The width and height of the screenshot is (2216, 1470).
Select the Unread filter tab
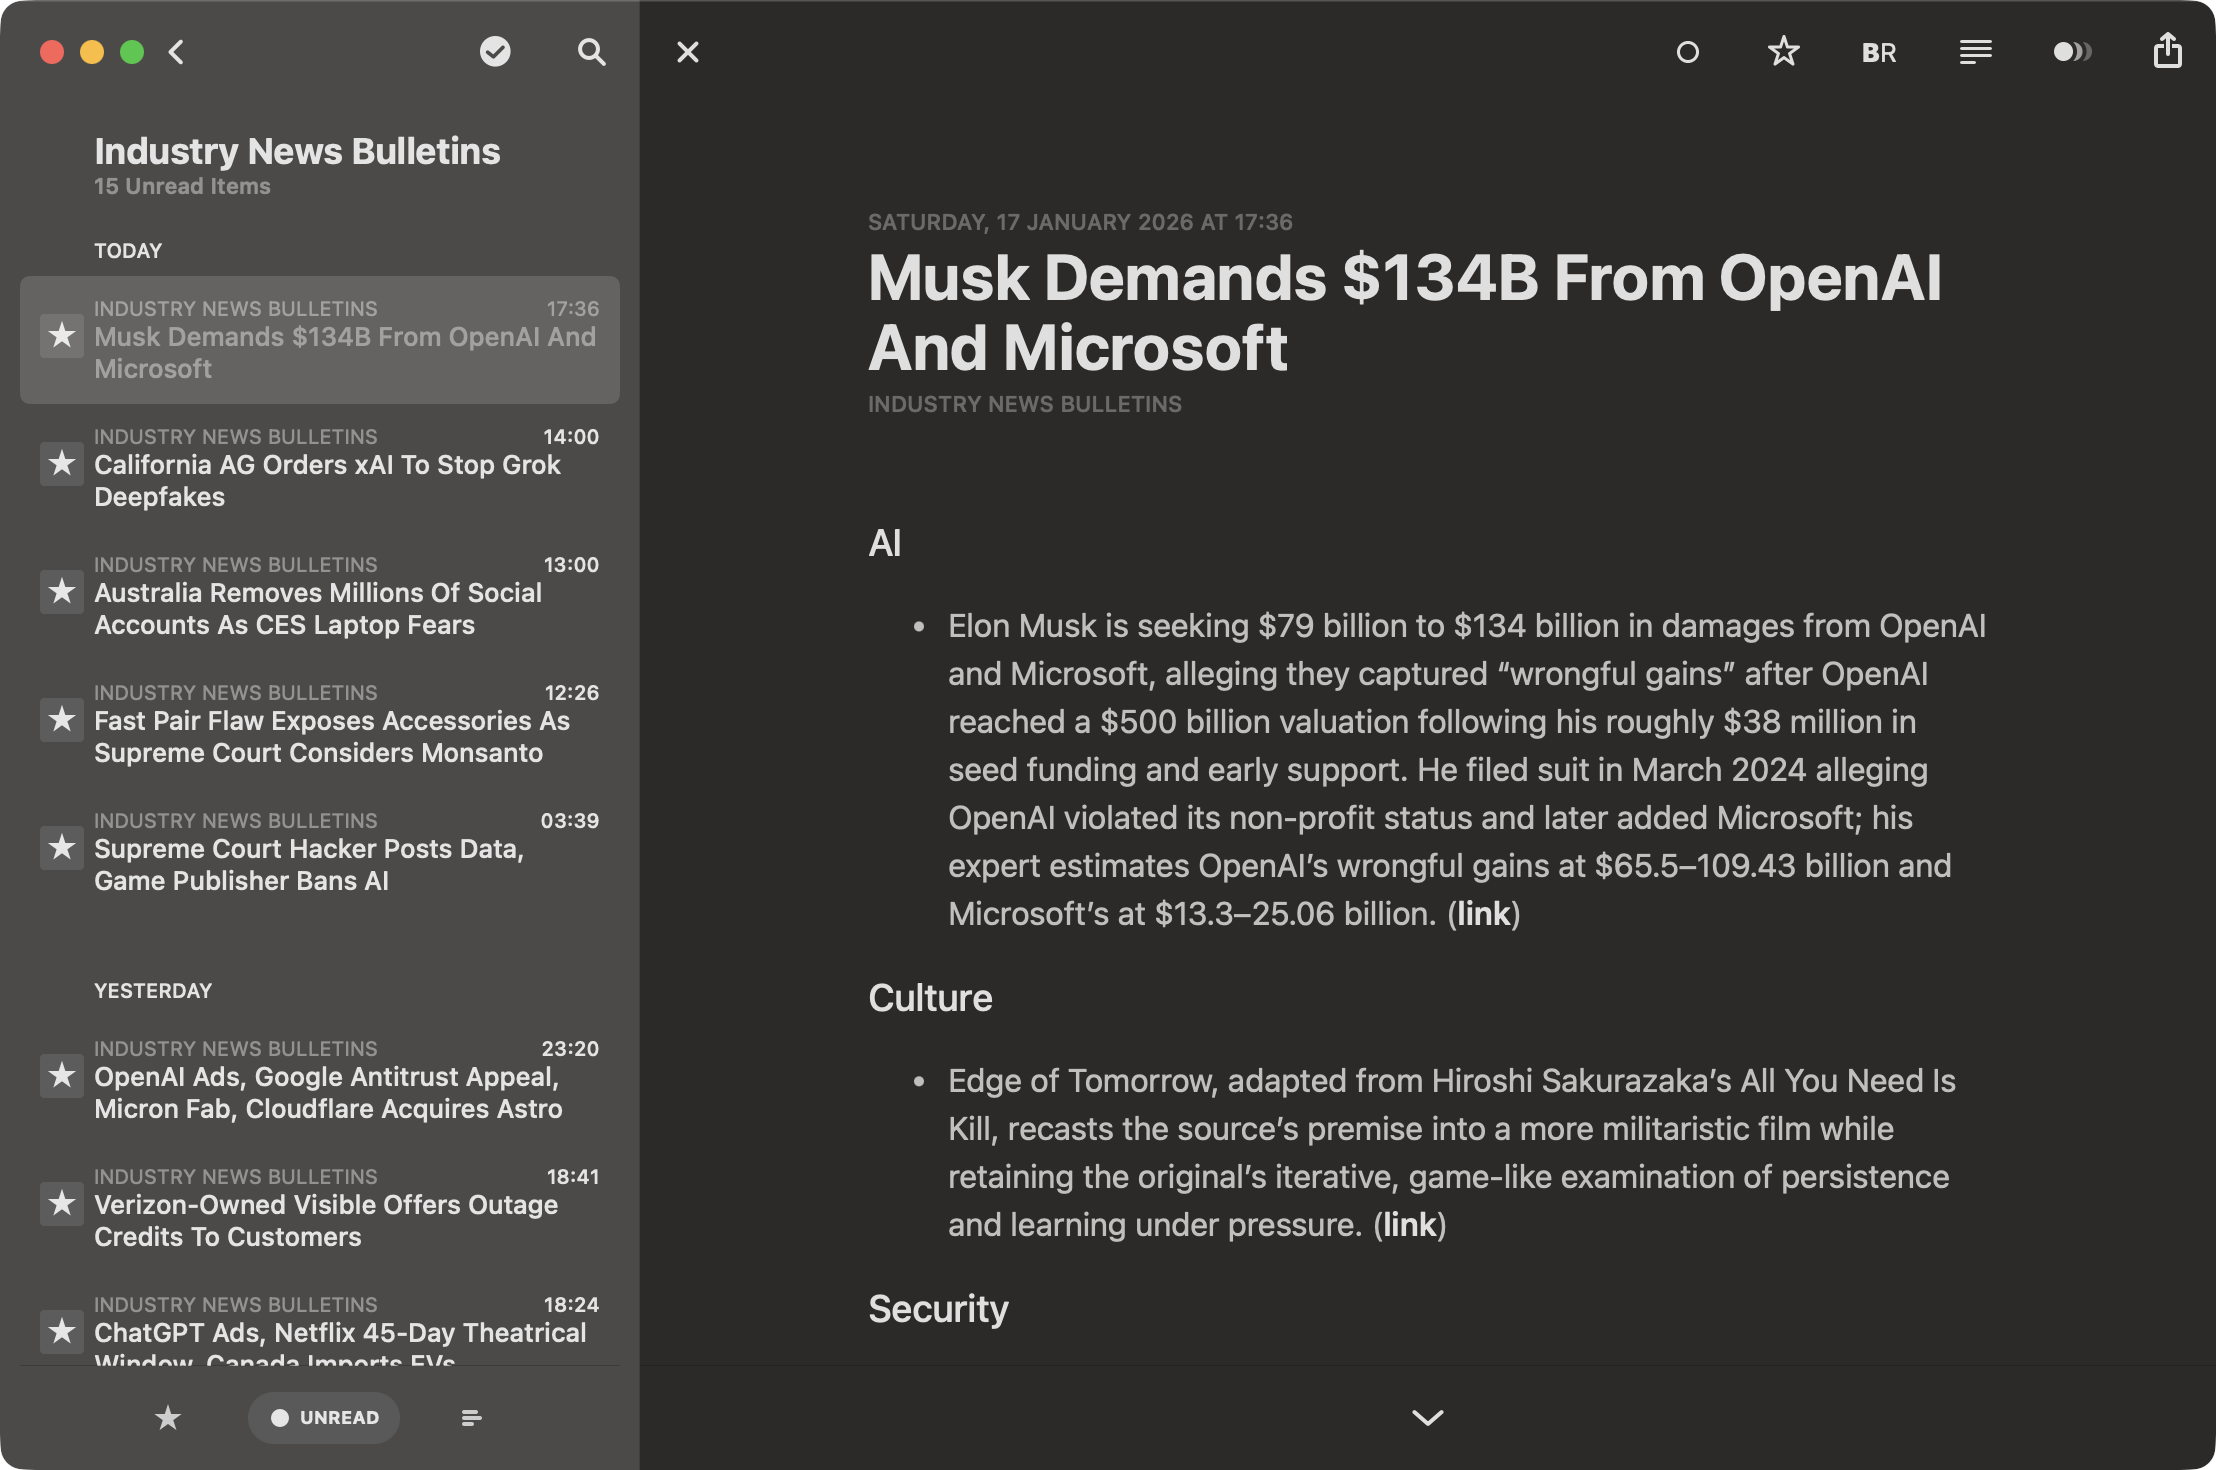(324, 1418)
